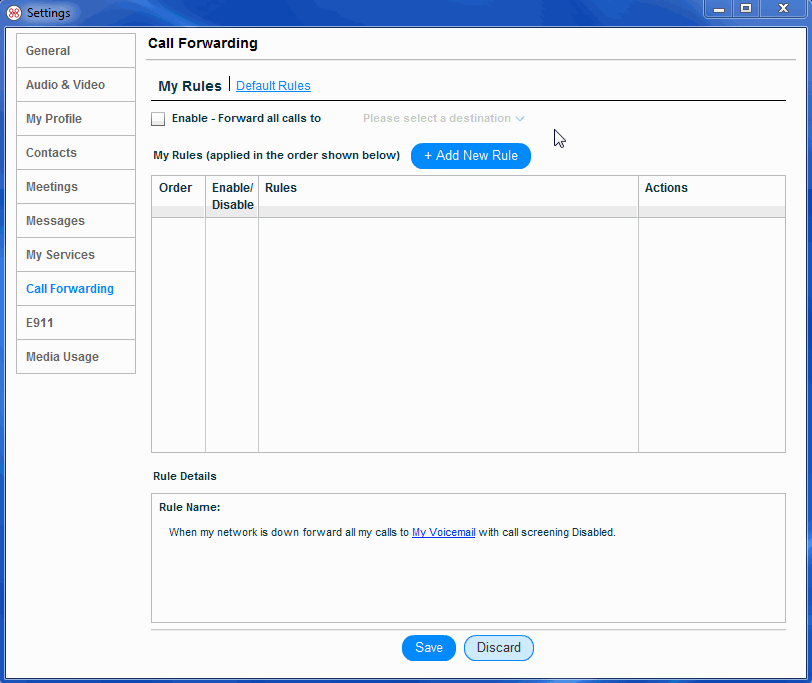812x683 pixels.
Task: Open the Meetings settings
Action: point(76,187)
